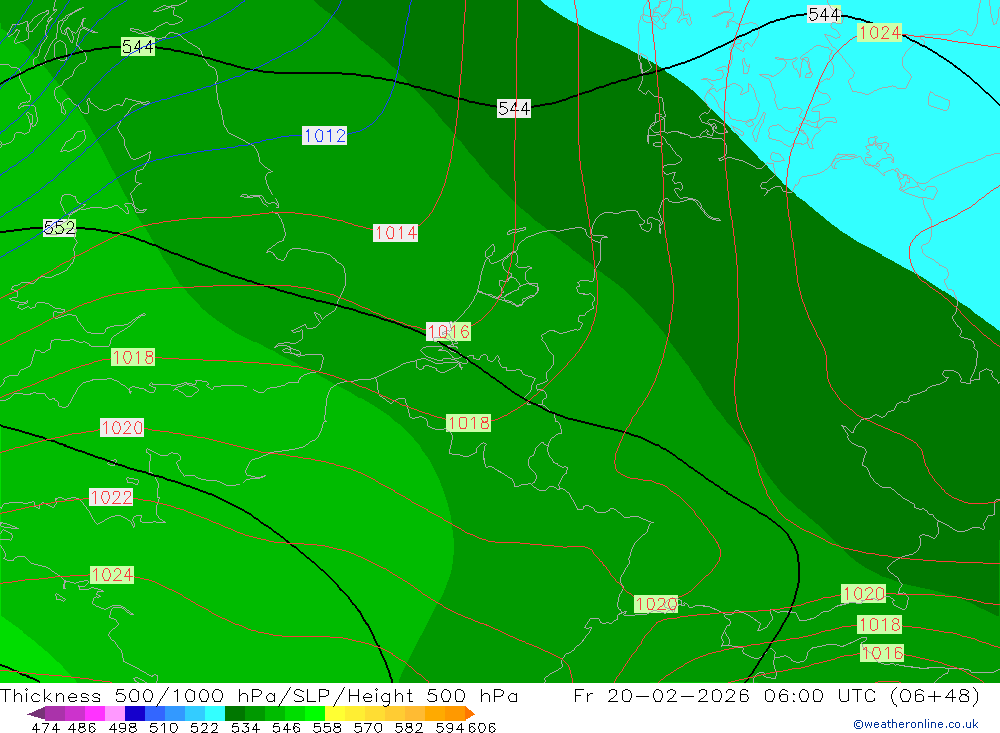Click the red 1022 isobar label
1000x733 pixels.
pos(111,497)
